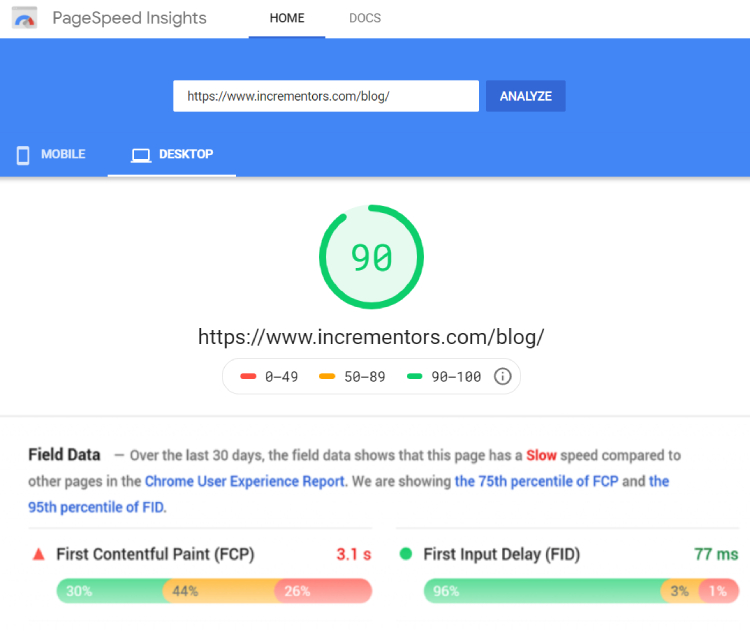Click the green 90–100 legend marker

(414, 376)
